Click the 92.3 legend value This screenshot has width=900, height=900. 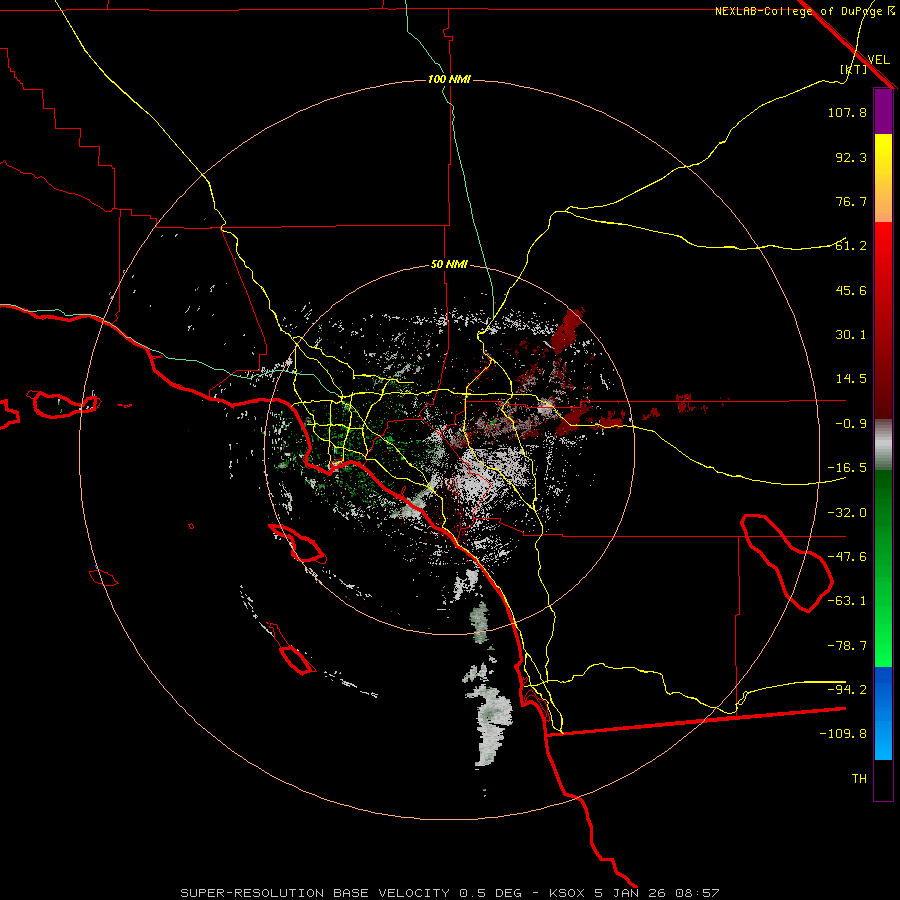coord(851,157)
